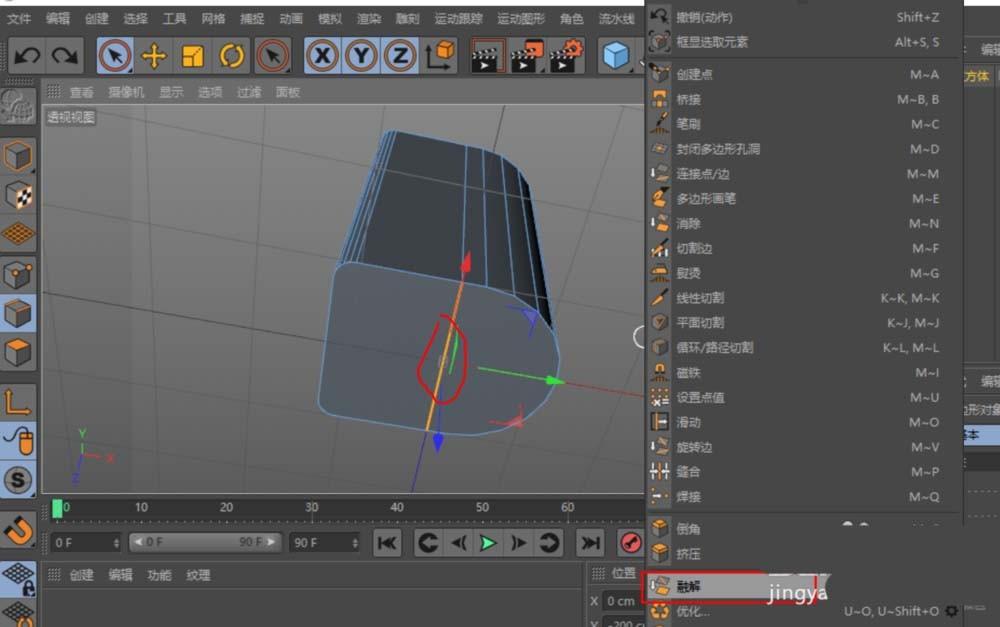Select the Scale tool
The width and height of the screenshot is (1000, 627).
click(194, 55)
